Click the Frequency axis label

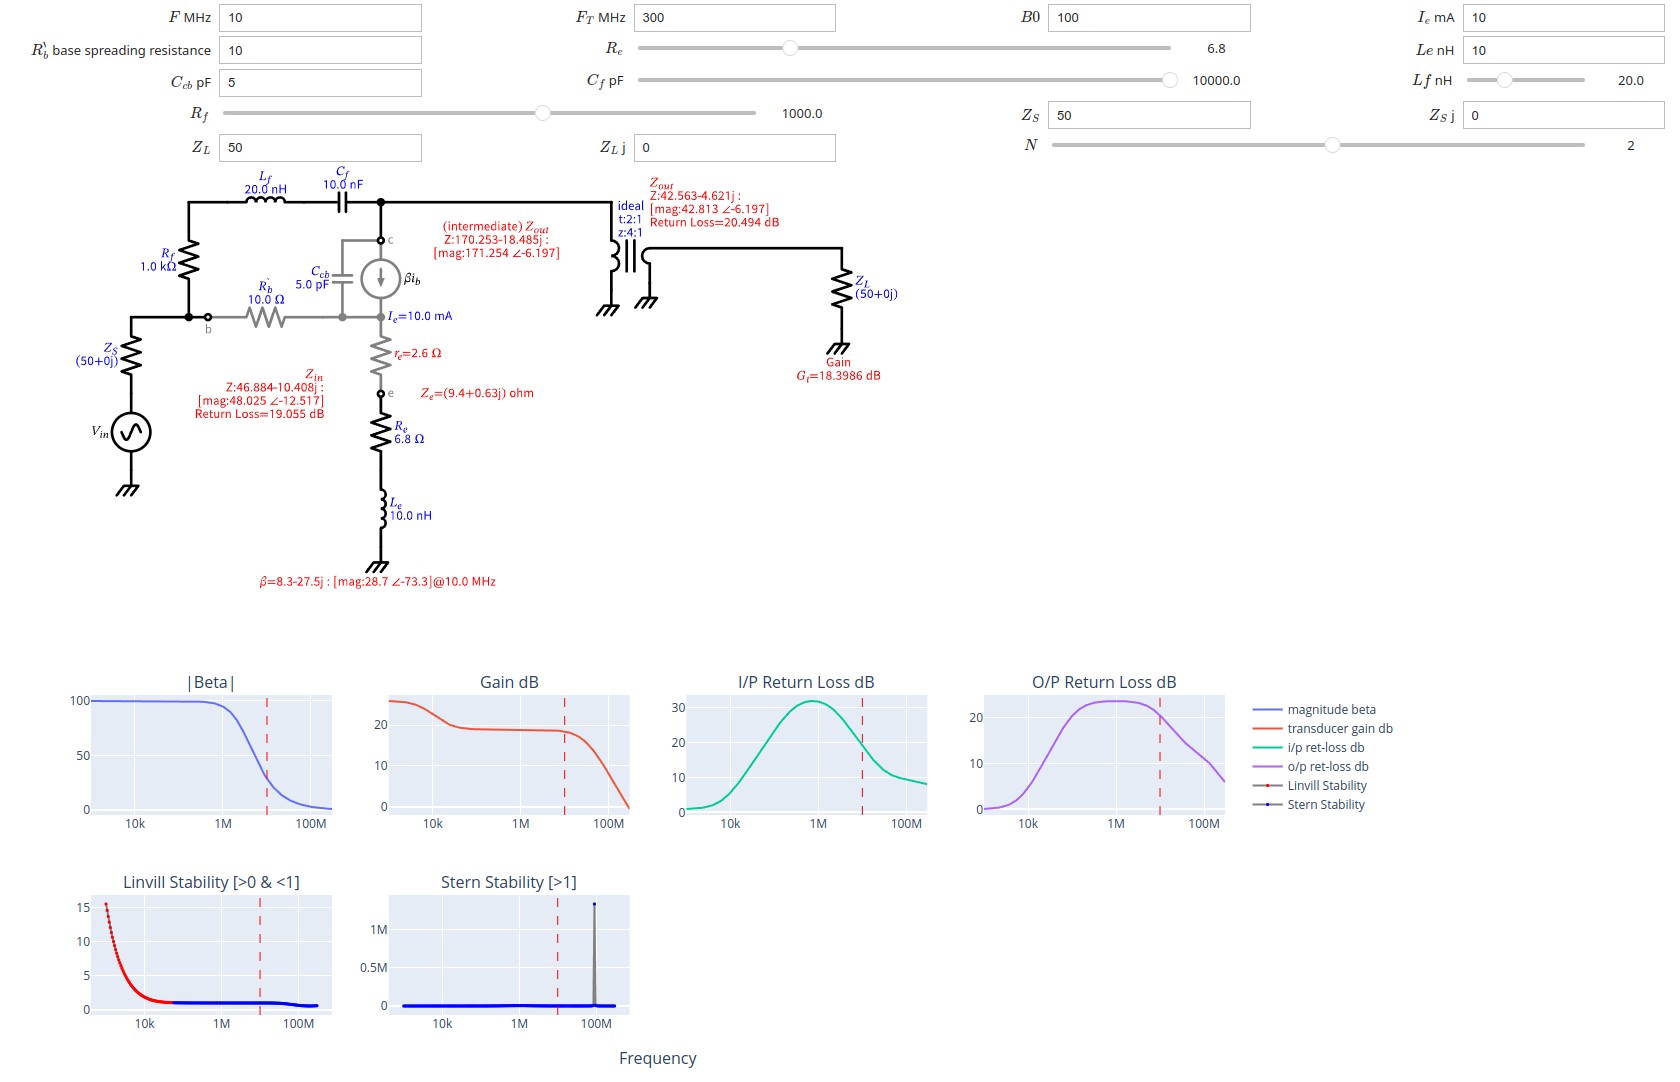(658, 1058)
